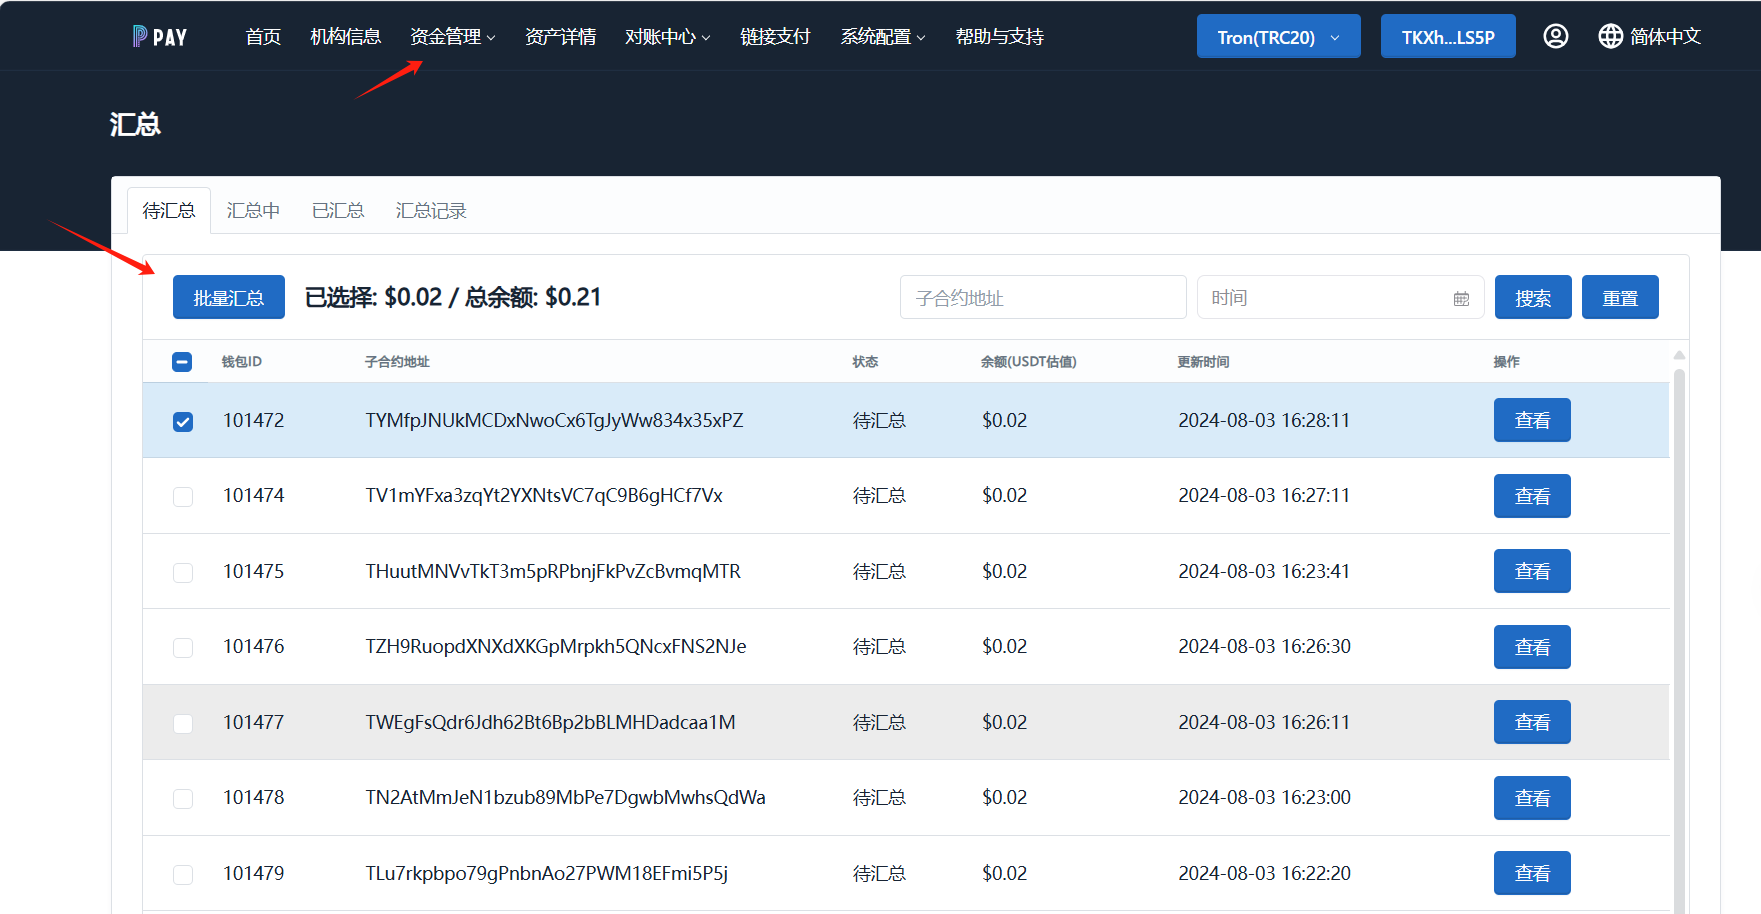
Task: Expand the 对账中心 dropdown menu
Action: (x=668, y=37)
